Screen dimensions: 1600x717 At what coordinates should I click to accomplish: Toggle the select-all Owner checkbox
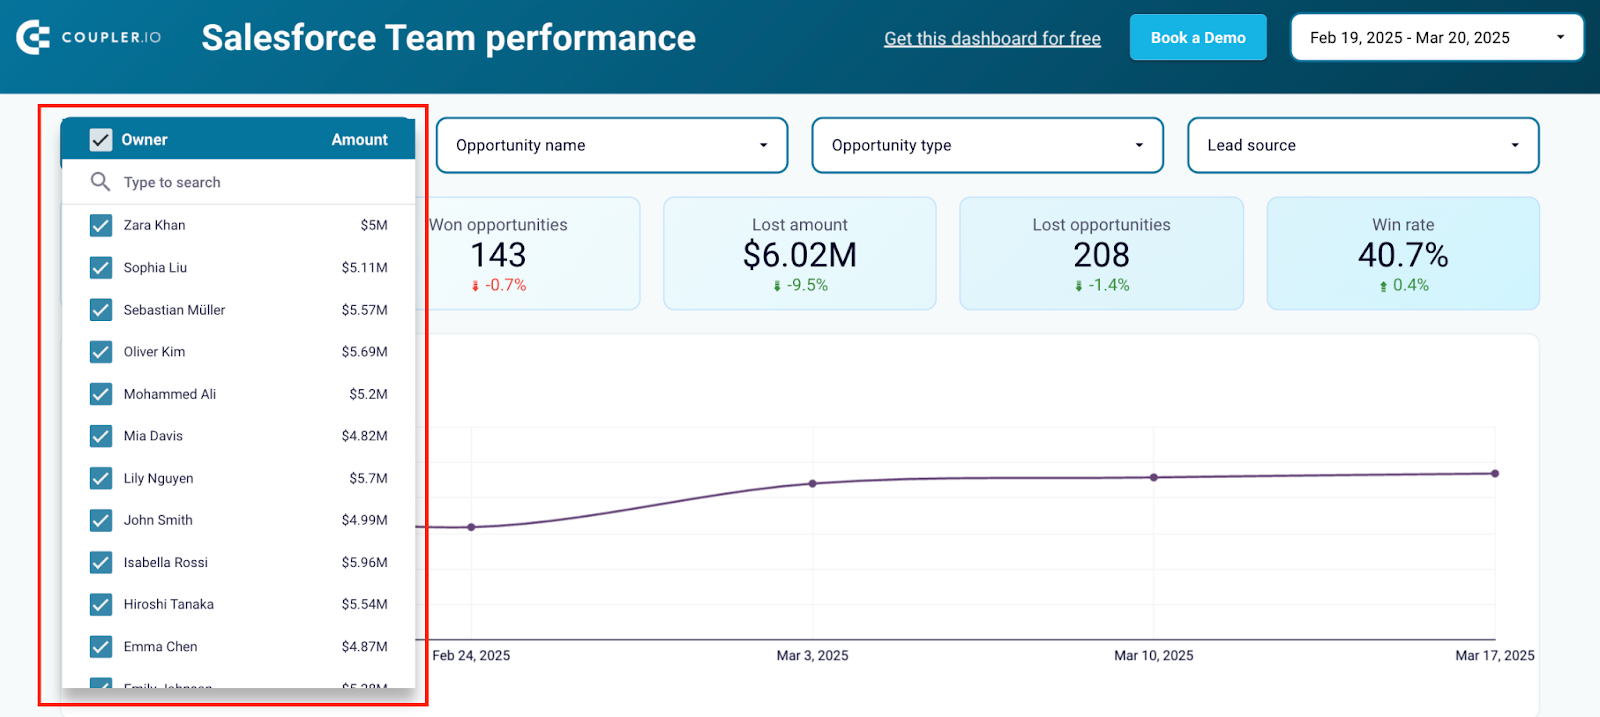pyautogui.click(x=101, y=140)
